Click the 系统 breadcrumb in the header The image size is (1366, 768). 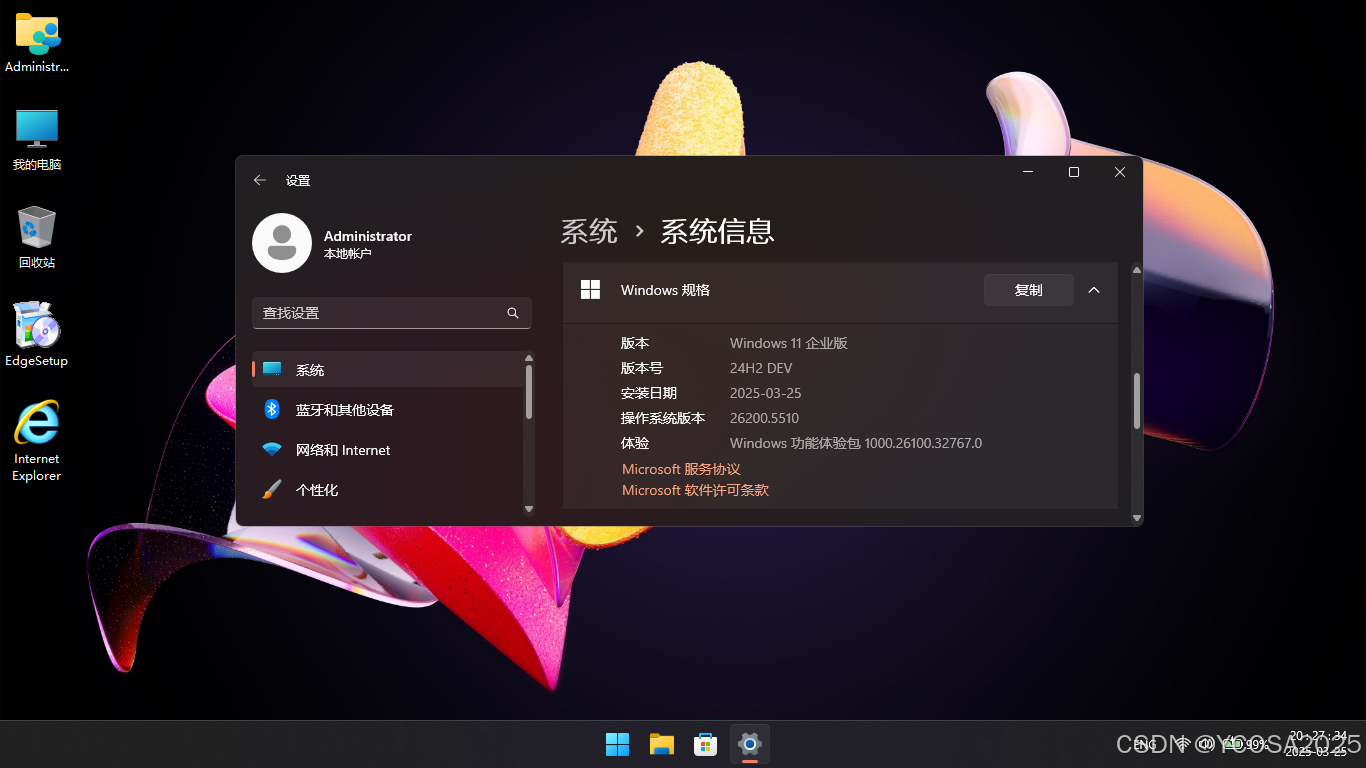(589, 232)
